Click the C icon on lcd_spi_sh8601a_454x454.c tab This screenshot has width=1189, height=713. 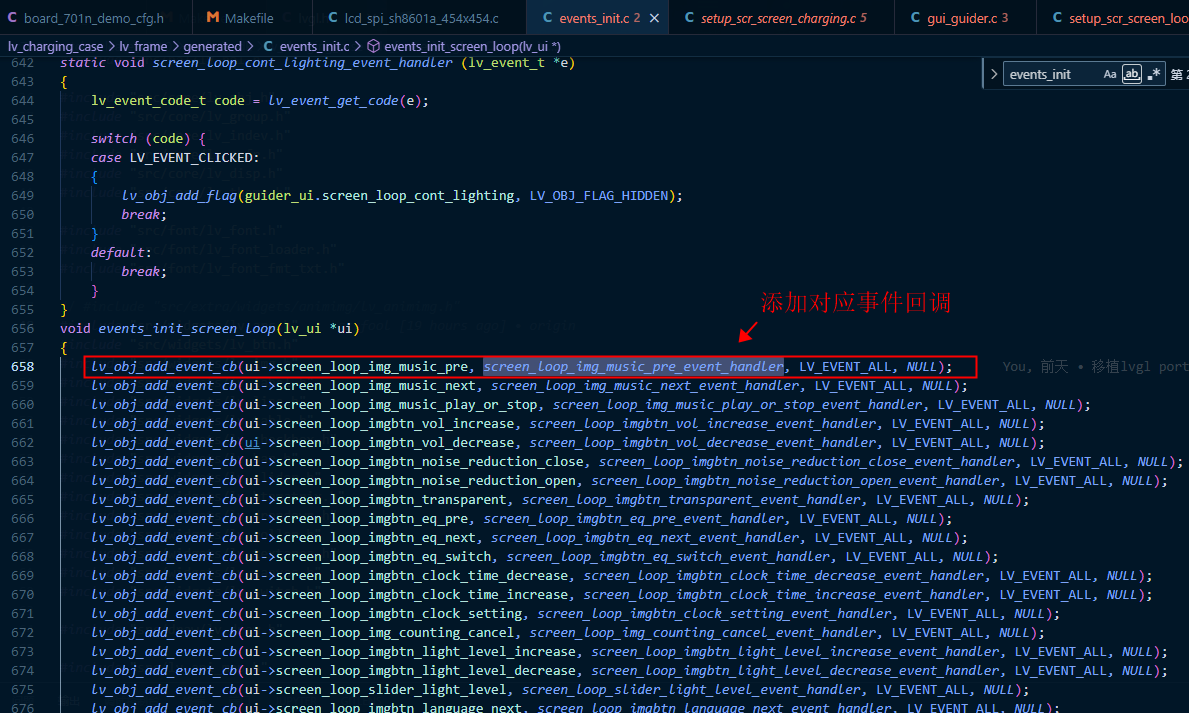pyautogui.click(x=333, y=17)
